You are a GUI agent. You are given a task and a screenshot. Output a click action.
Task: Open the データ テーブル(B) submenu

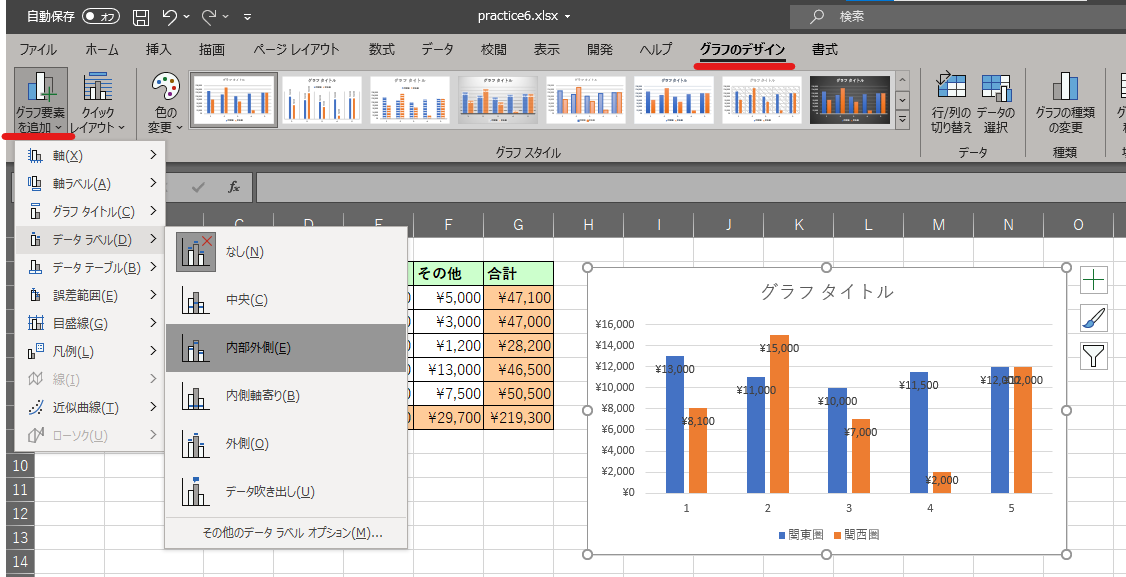tap(90, 267)
